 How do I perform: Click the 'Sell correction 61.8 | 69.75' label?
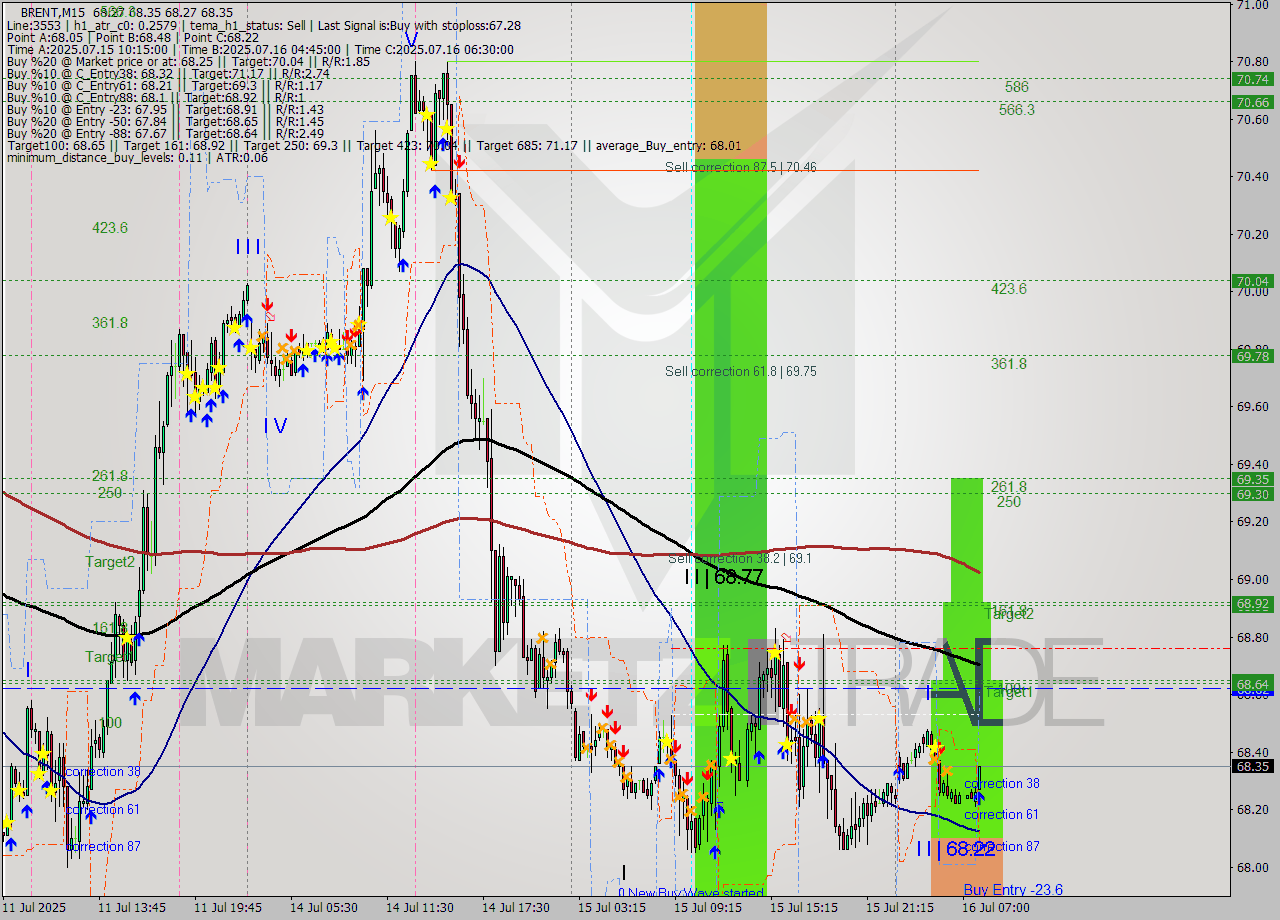click(x=740, y=371)
